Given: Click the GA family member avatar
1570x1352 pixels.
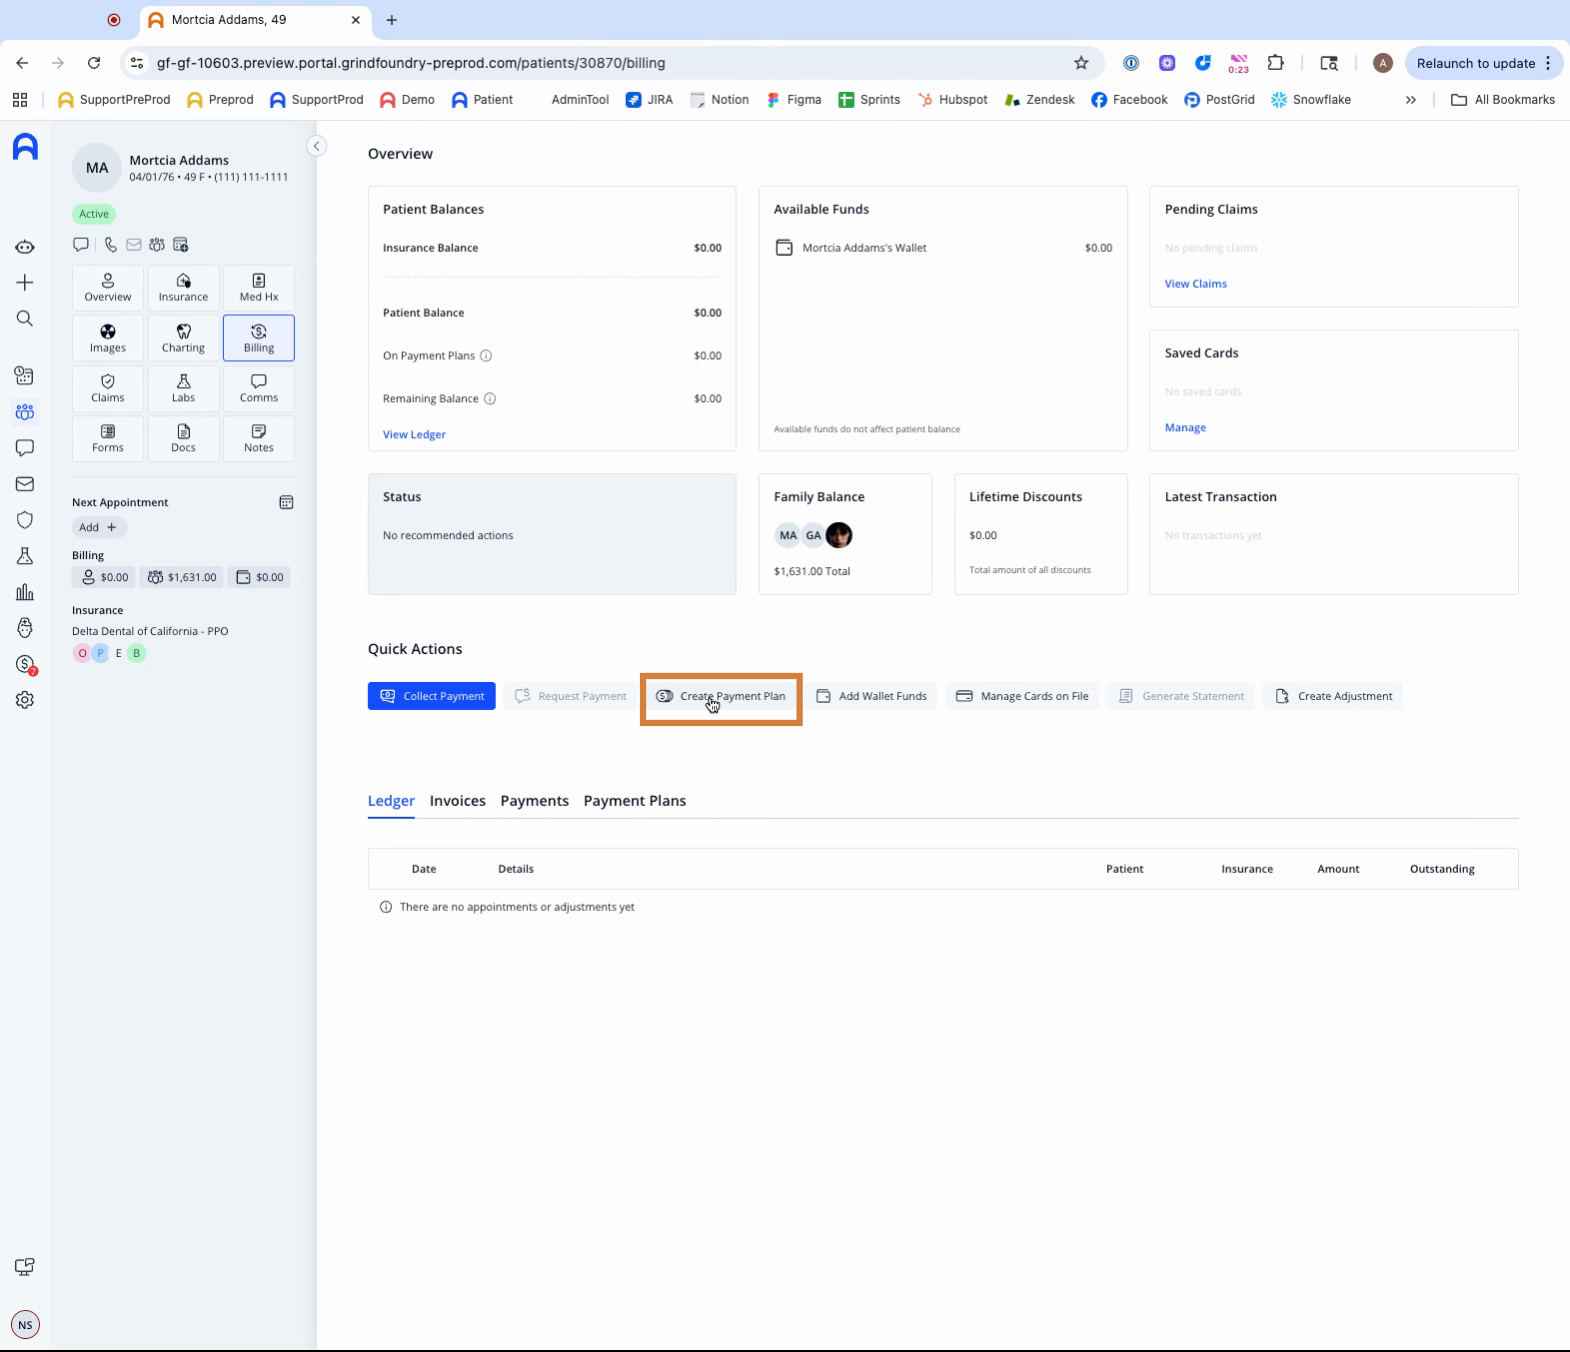Looking at the screenshot, I should [x=814, y=536].
